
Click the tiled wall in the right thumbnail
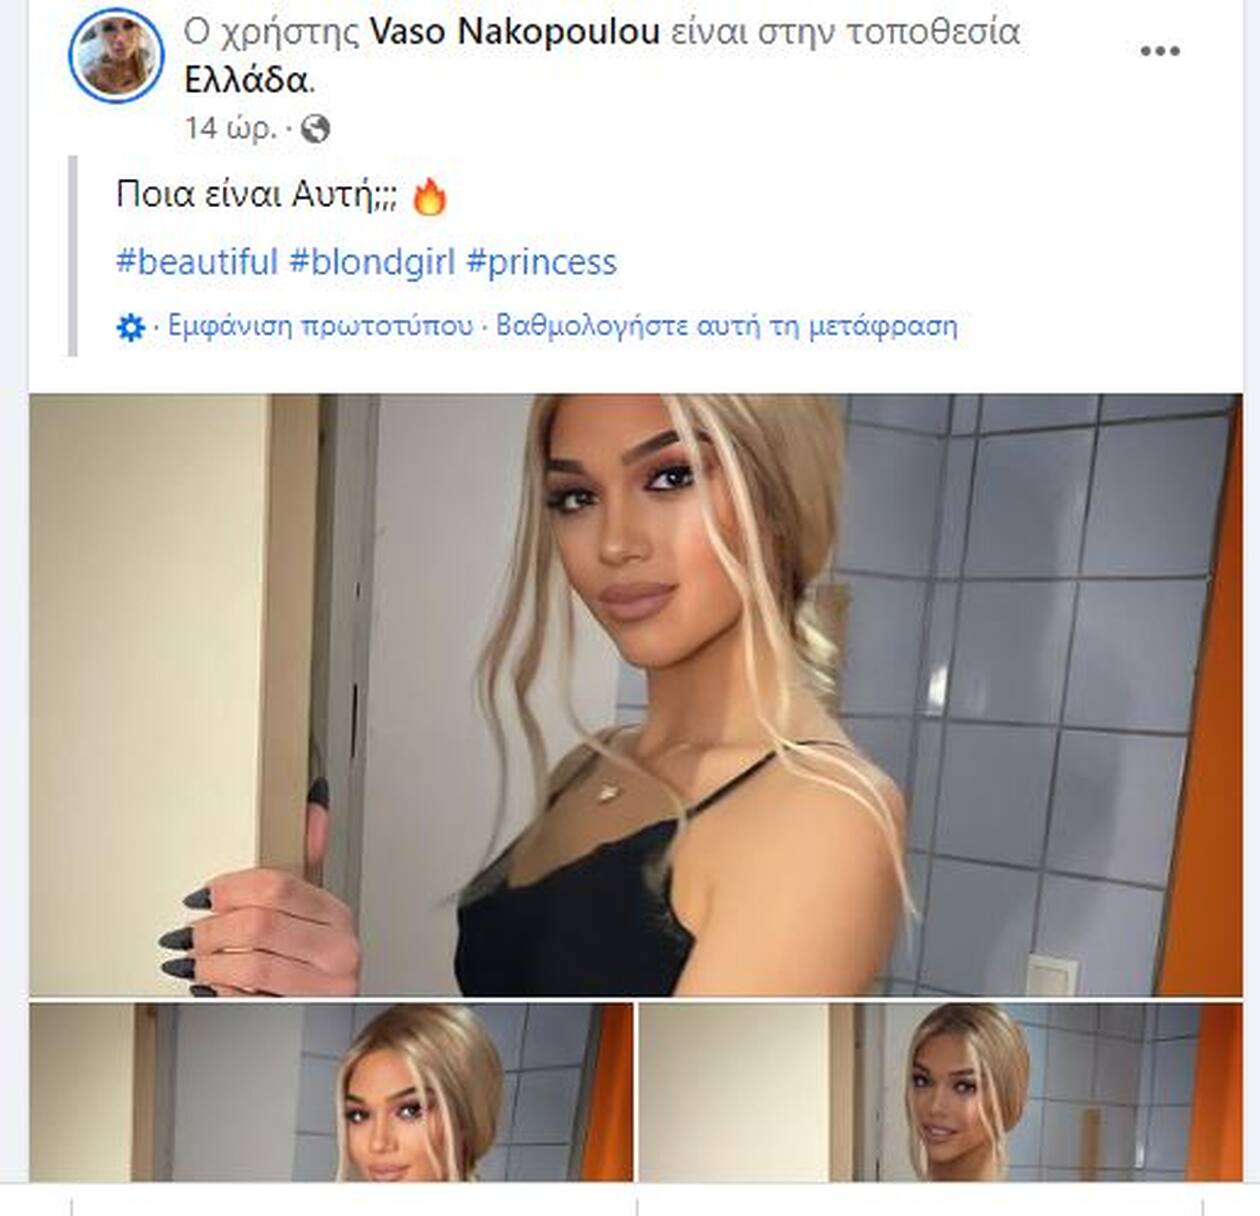tap(1110, 1080)
